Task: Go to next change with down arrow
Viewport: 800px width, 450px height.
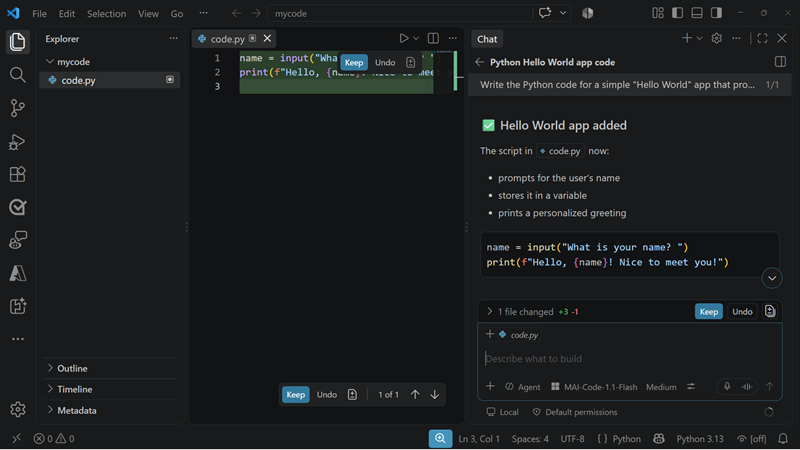Action: click(x=434, y=394)
